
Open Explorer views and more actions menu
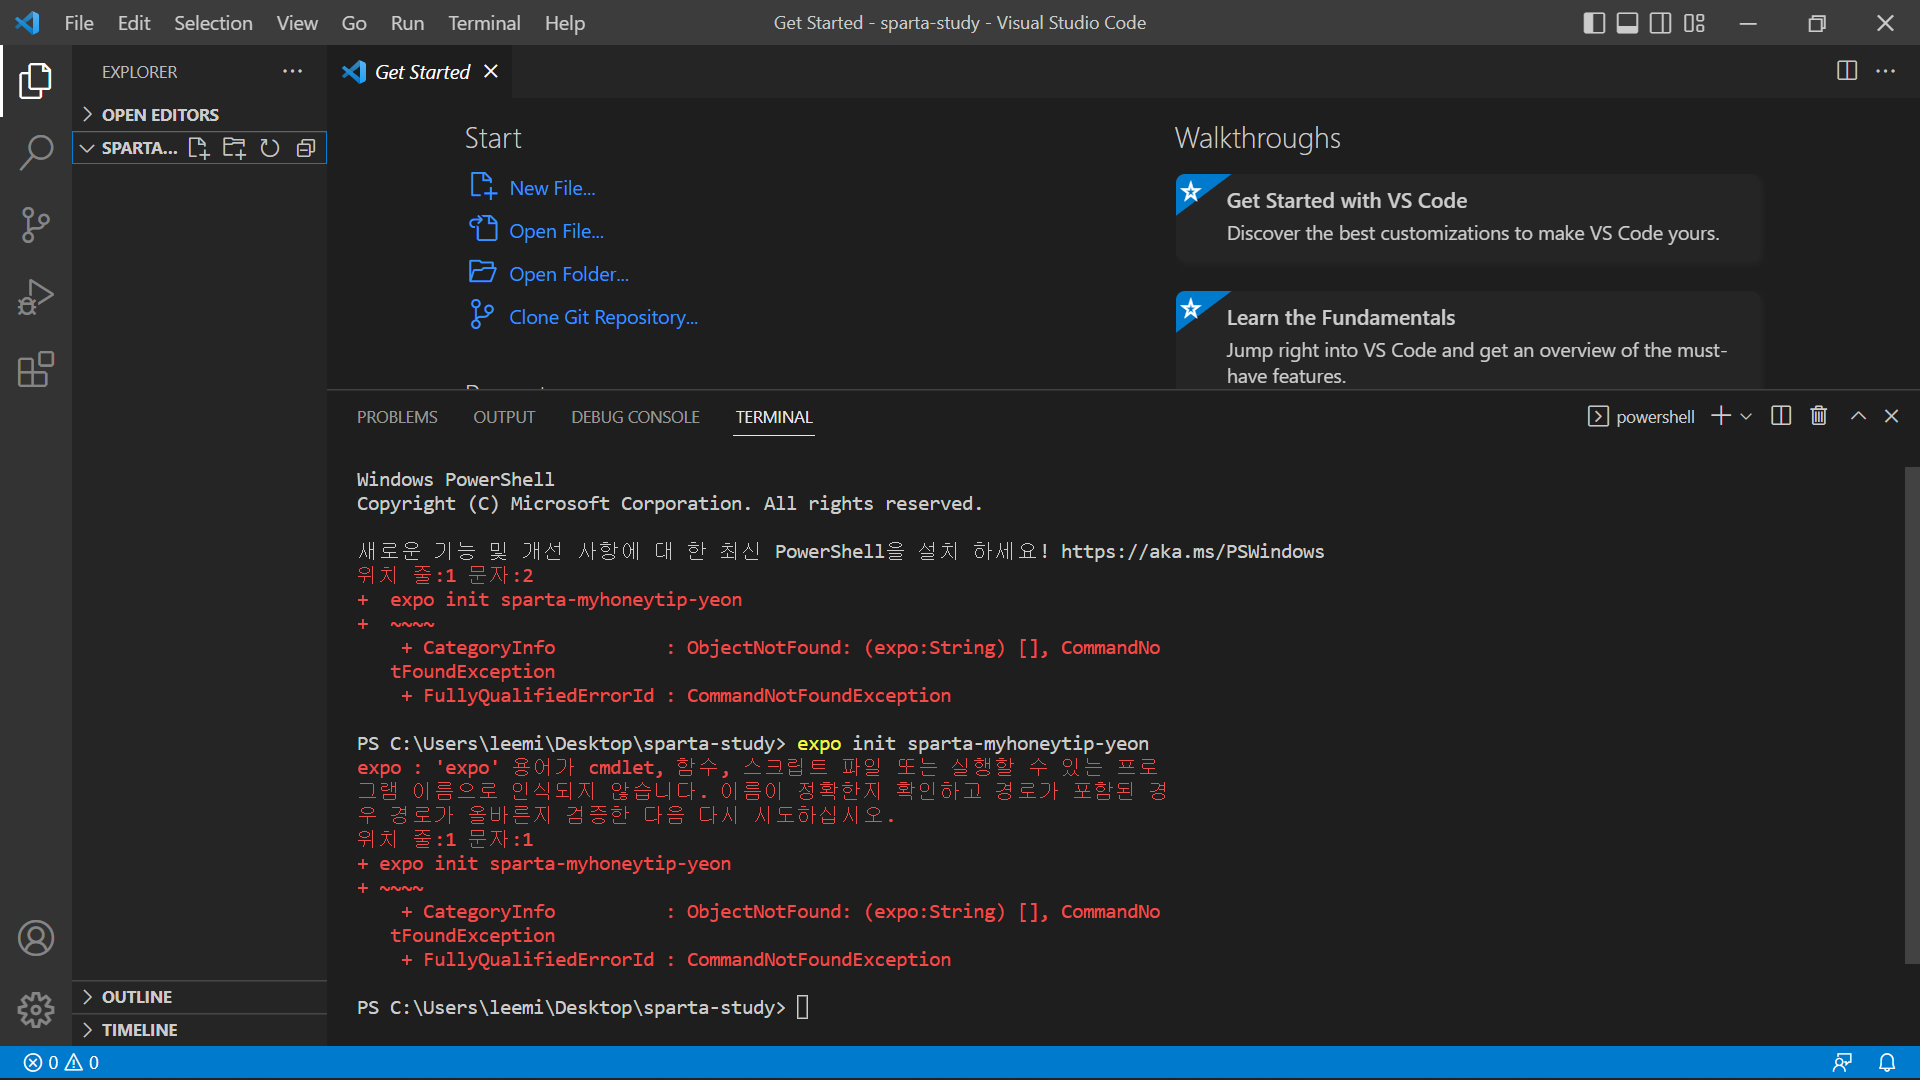click(292, 71)
